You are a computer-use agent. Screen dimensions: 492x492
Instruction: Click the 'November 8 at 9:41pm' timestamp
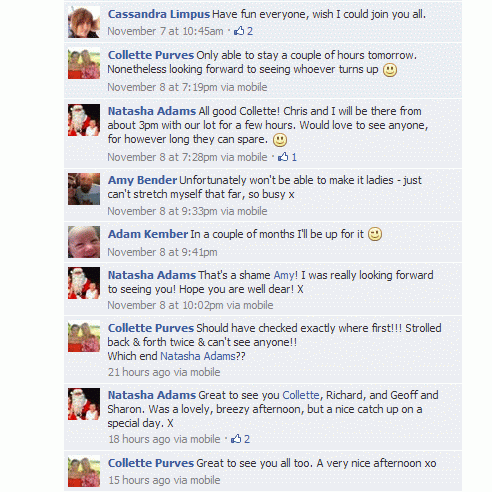point(162,252)
